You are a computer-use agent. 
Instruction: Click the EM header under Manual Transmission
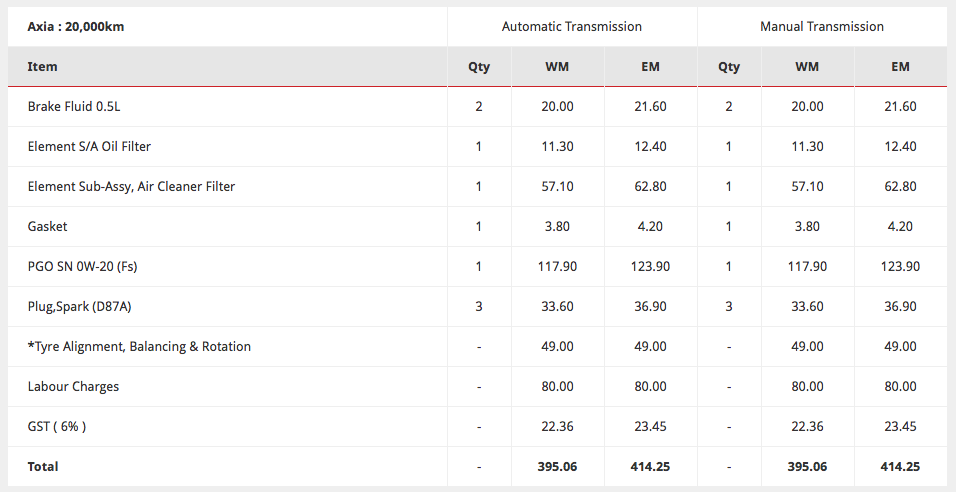click(900, 67)
